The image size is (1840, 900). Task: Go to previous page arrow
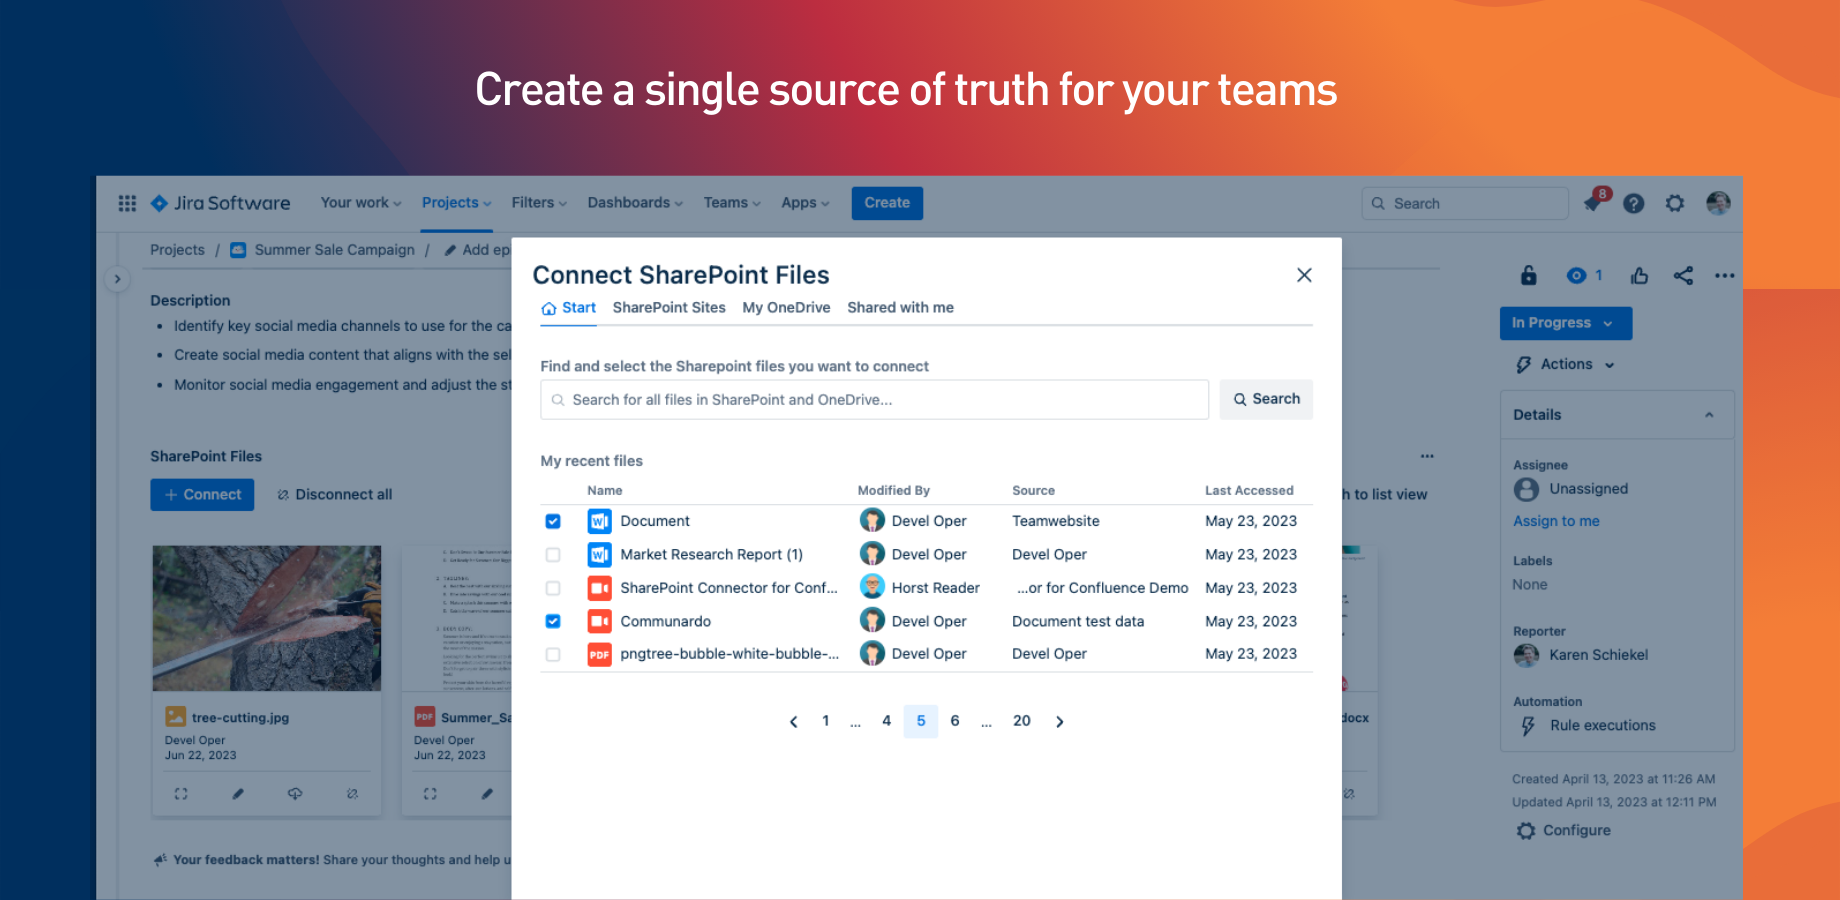794,721
